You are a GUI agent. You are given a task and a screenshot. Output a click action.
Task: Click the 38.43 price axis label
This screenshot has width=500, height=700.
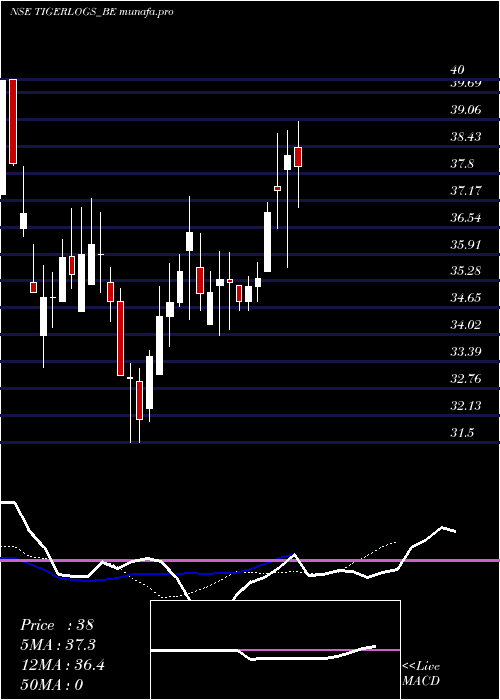466,137
